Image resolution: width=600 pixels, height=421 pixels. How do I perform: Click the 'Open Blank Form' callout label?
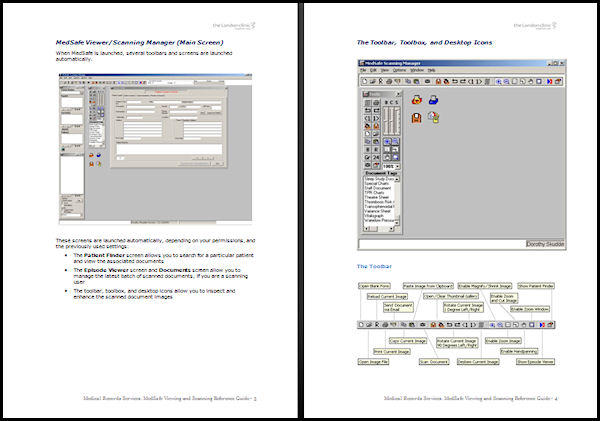tap(375, 286)
